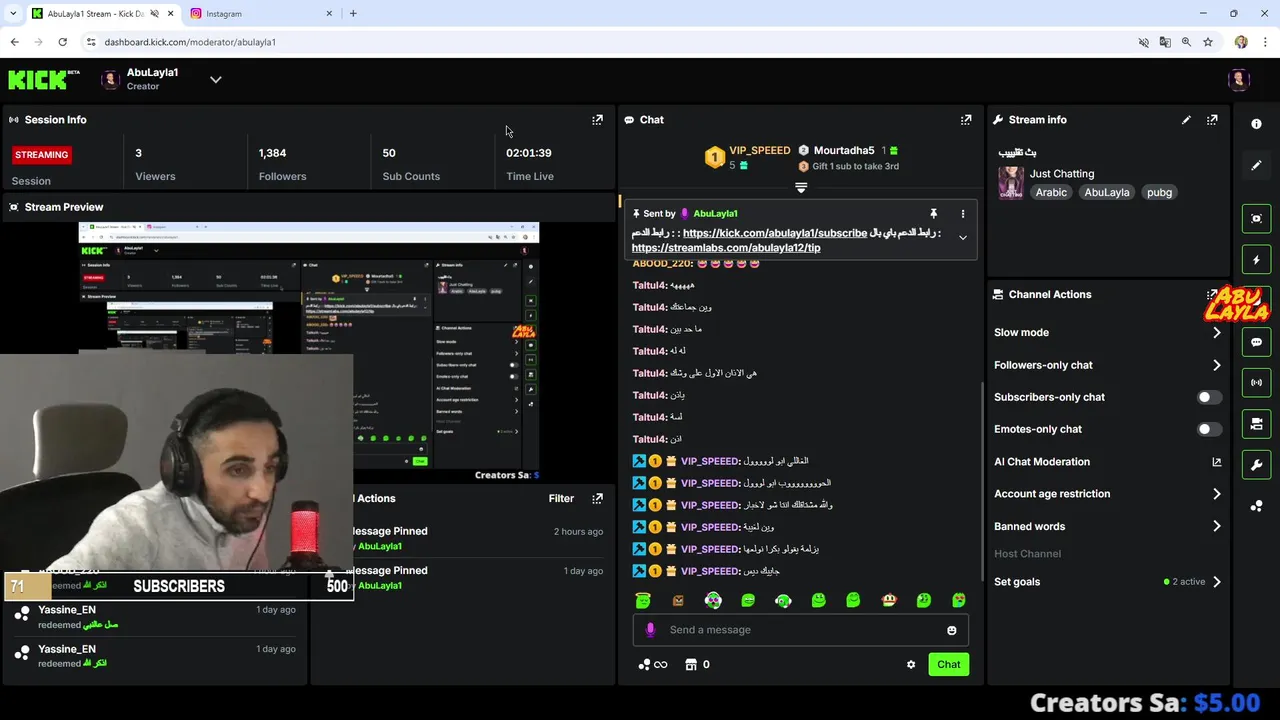This screenshot has width=1280, height=720.
Task: Toggle the wrench sidebar icon
Action: (1257, 466)
